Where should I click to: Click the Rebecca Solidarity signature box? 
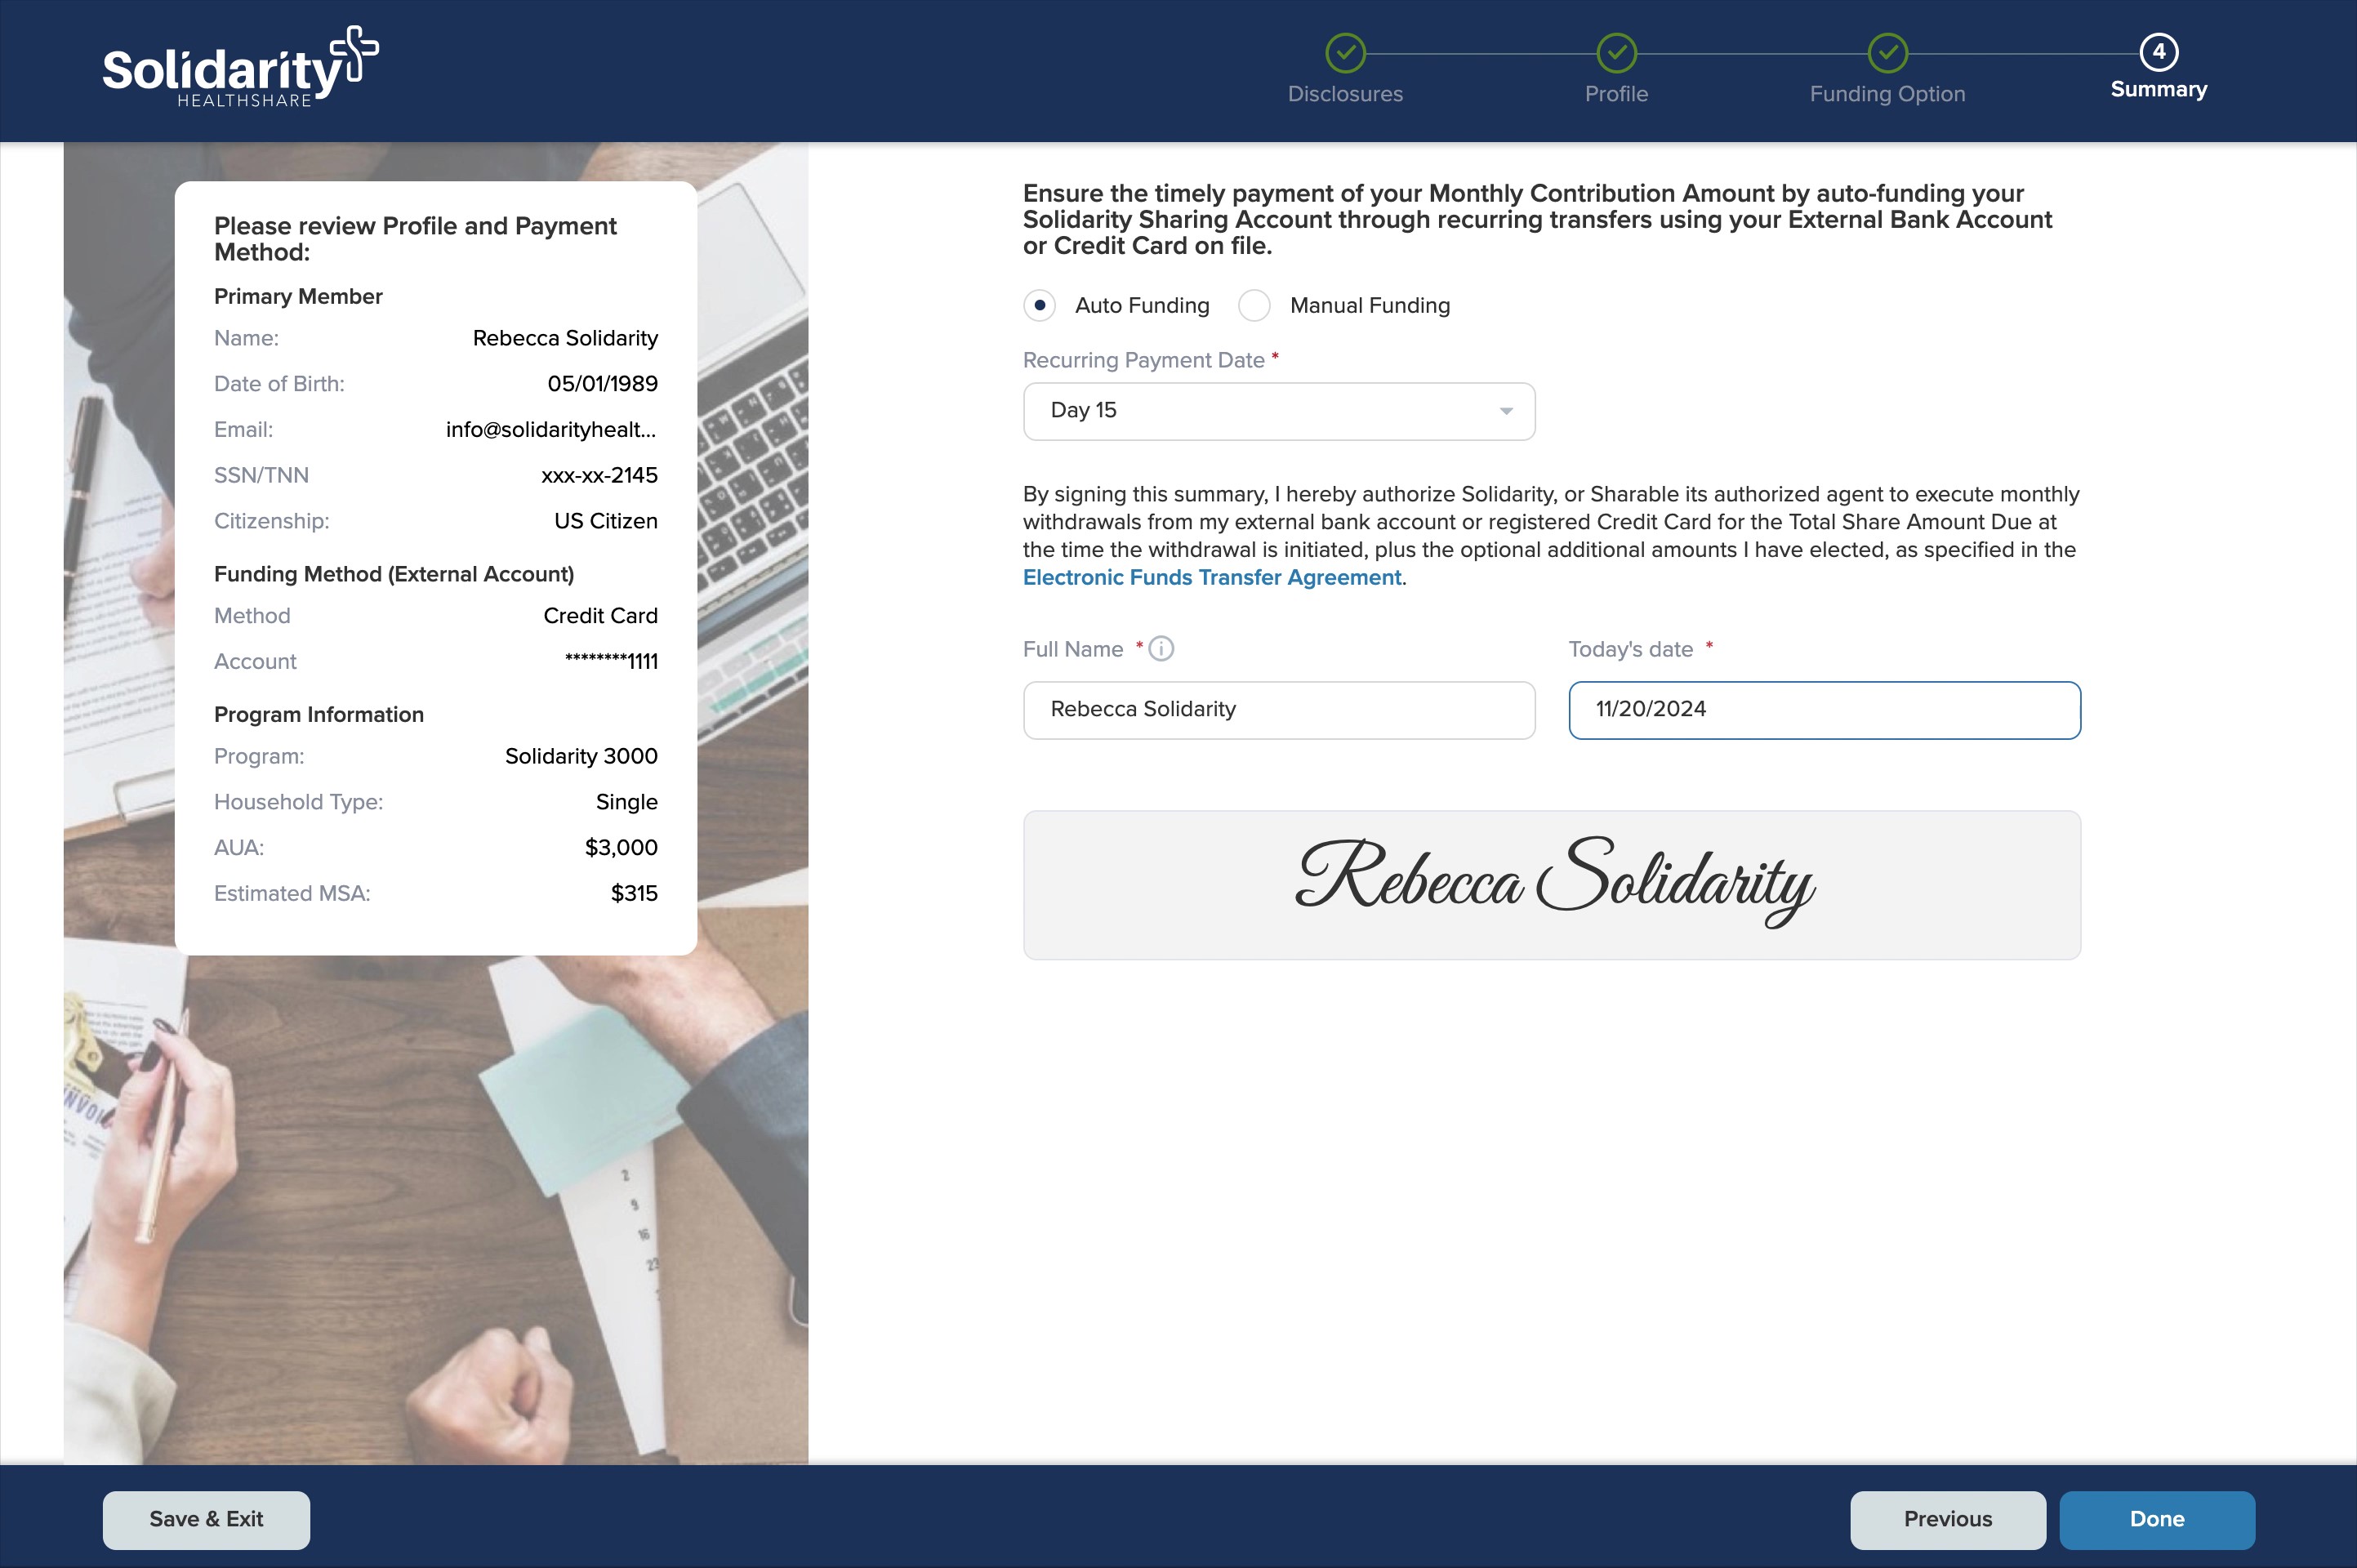(1551, 884)
